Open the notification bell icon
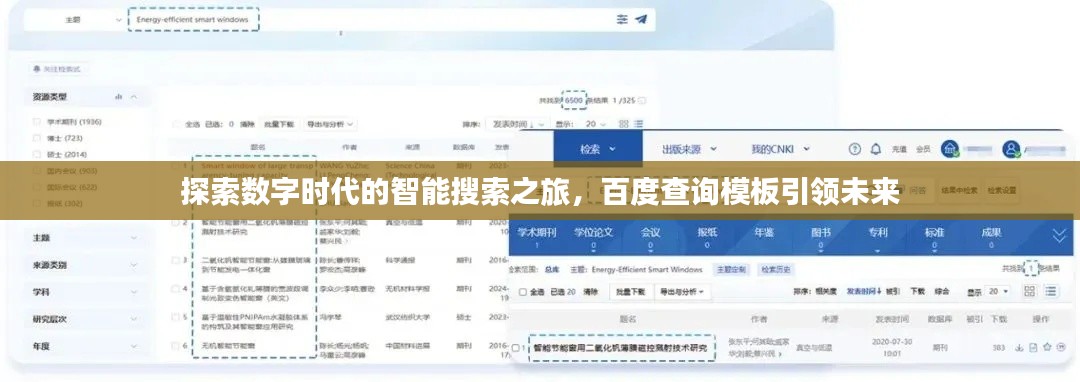 tap(875, 149)
